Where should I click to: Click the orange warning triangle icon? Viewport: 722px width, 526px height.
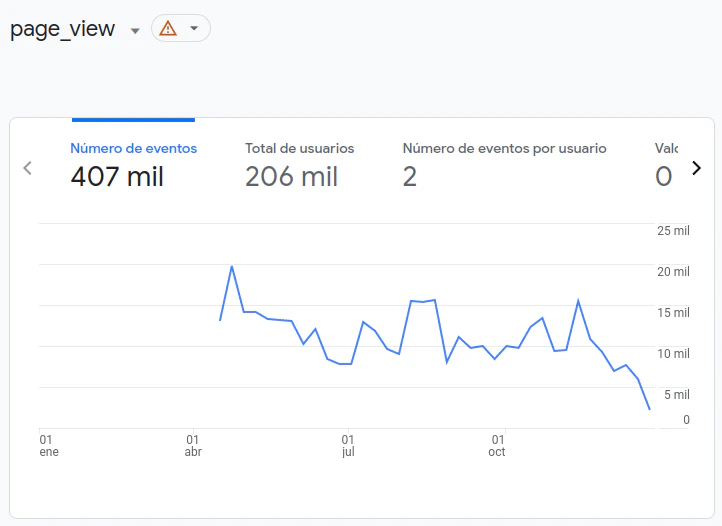coord(168,29)
